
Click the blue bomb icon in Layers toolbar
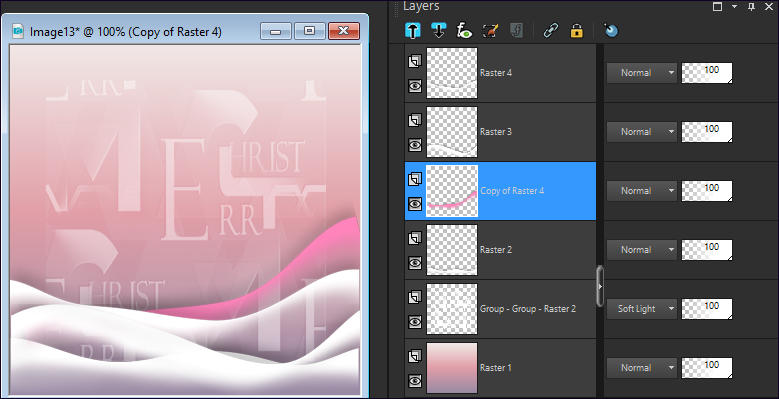pos(611,31)
